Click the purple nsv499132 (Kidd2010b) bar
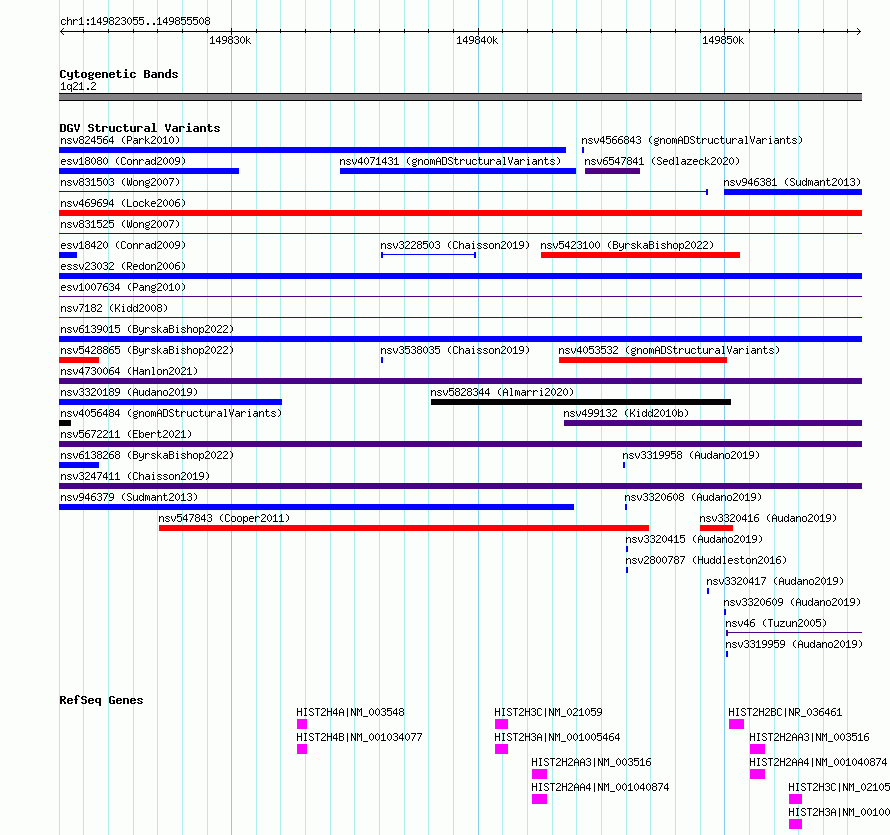Image resolution: width=890 pixels, height=835 pixels. (x=713, y=423)
